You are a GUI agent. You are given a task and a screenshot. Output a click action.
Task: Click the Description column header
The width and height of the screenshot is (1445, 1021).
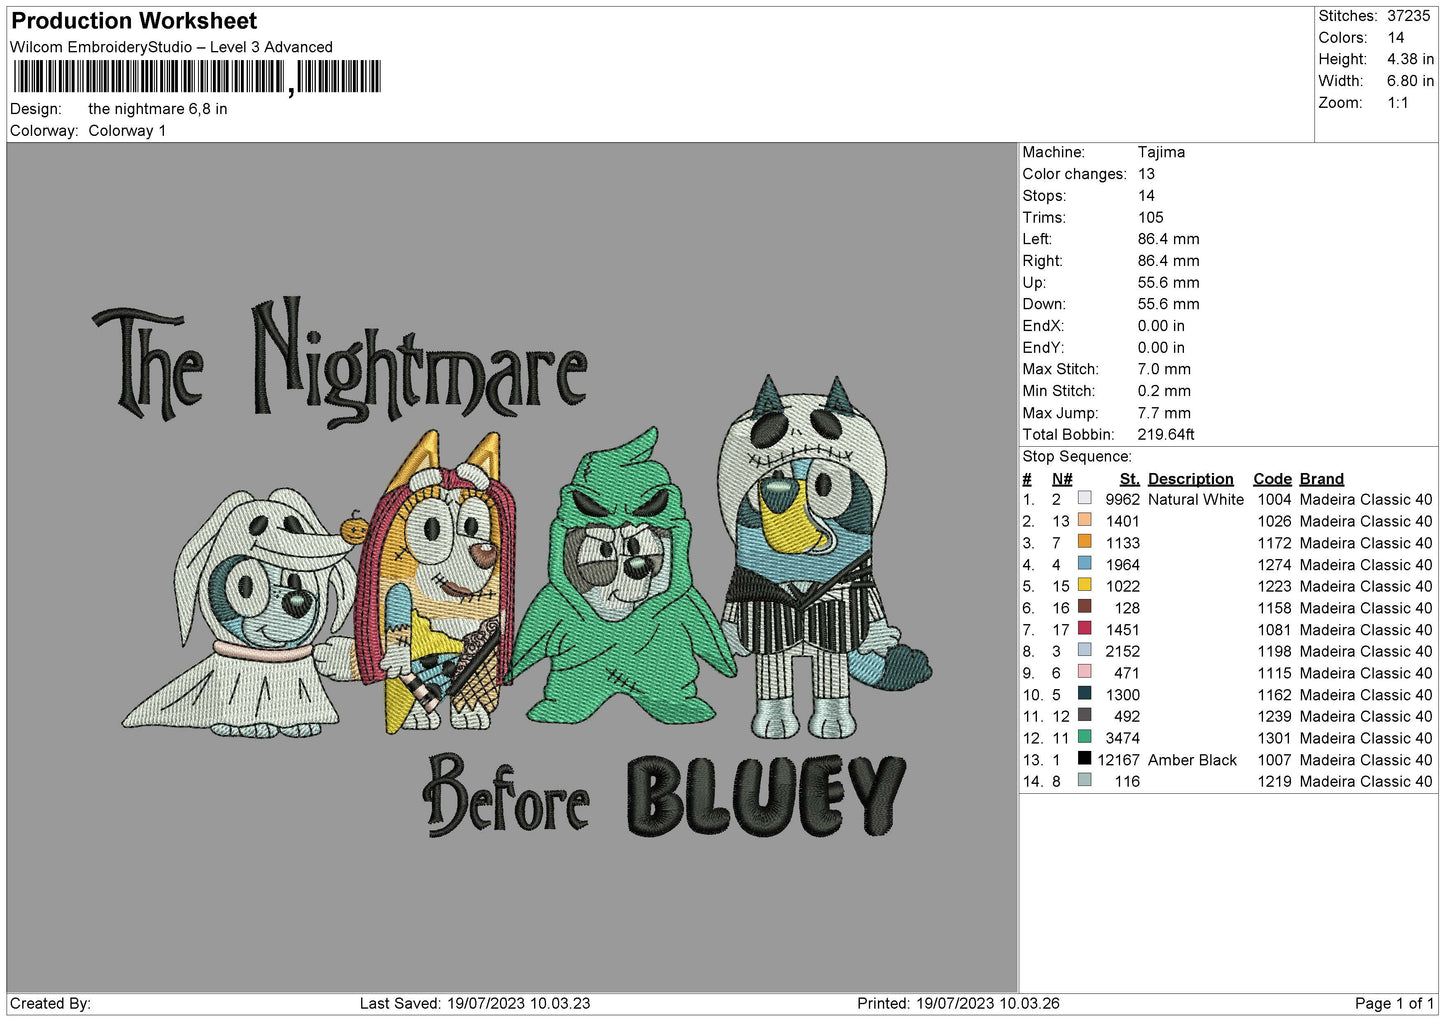(x=1190, y=479)
